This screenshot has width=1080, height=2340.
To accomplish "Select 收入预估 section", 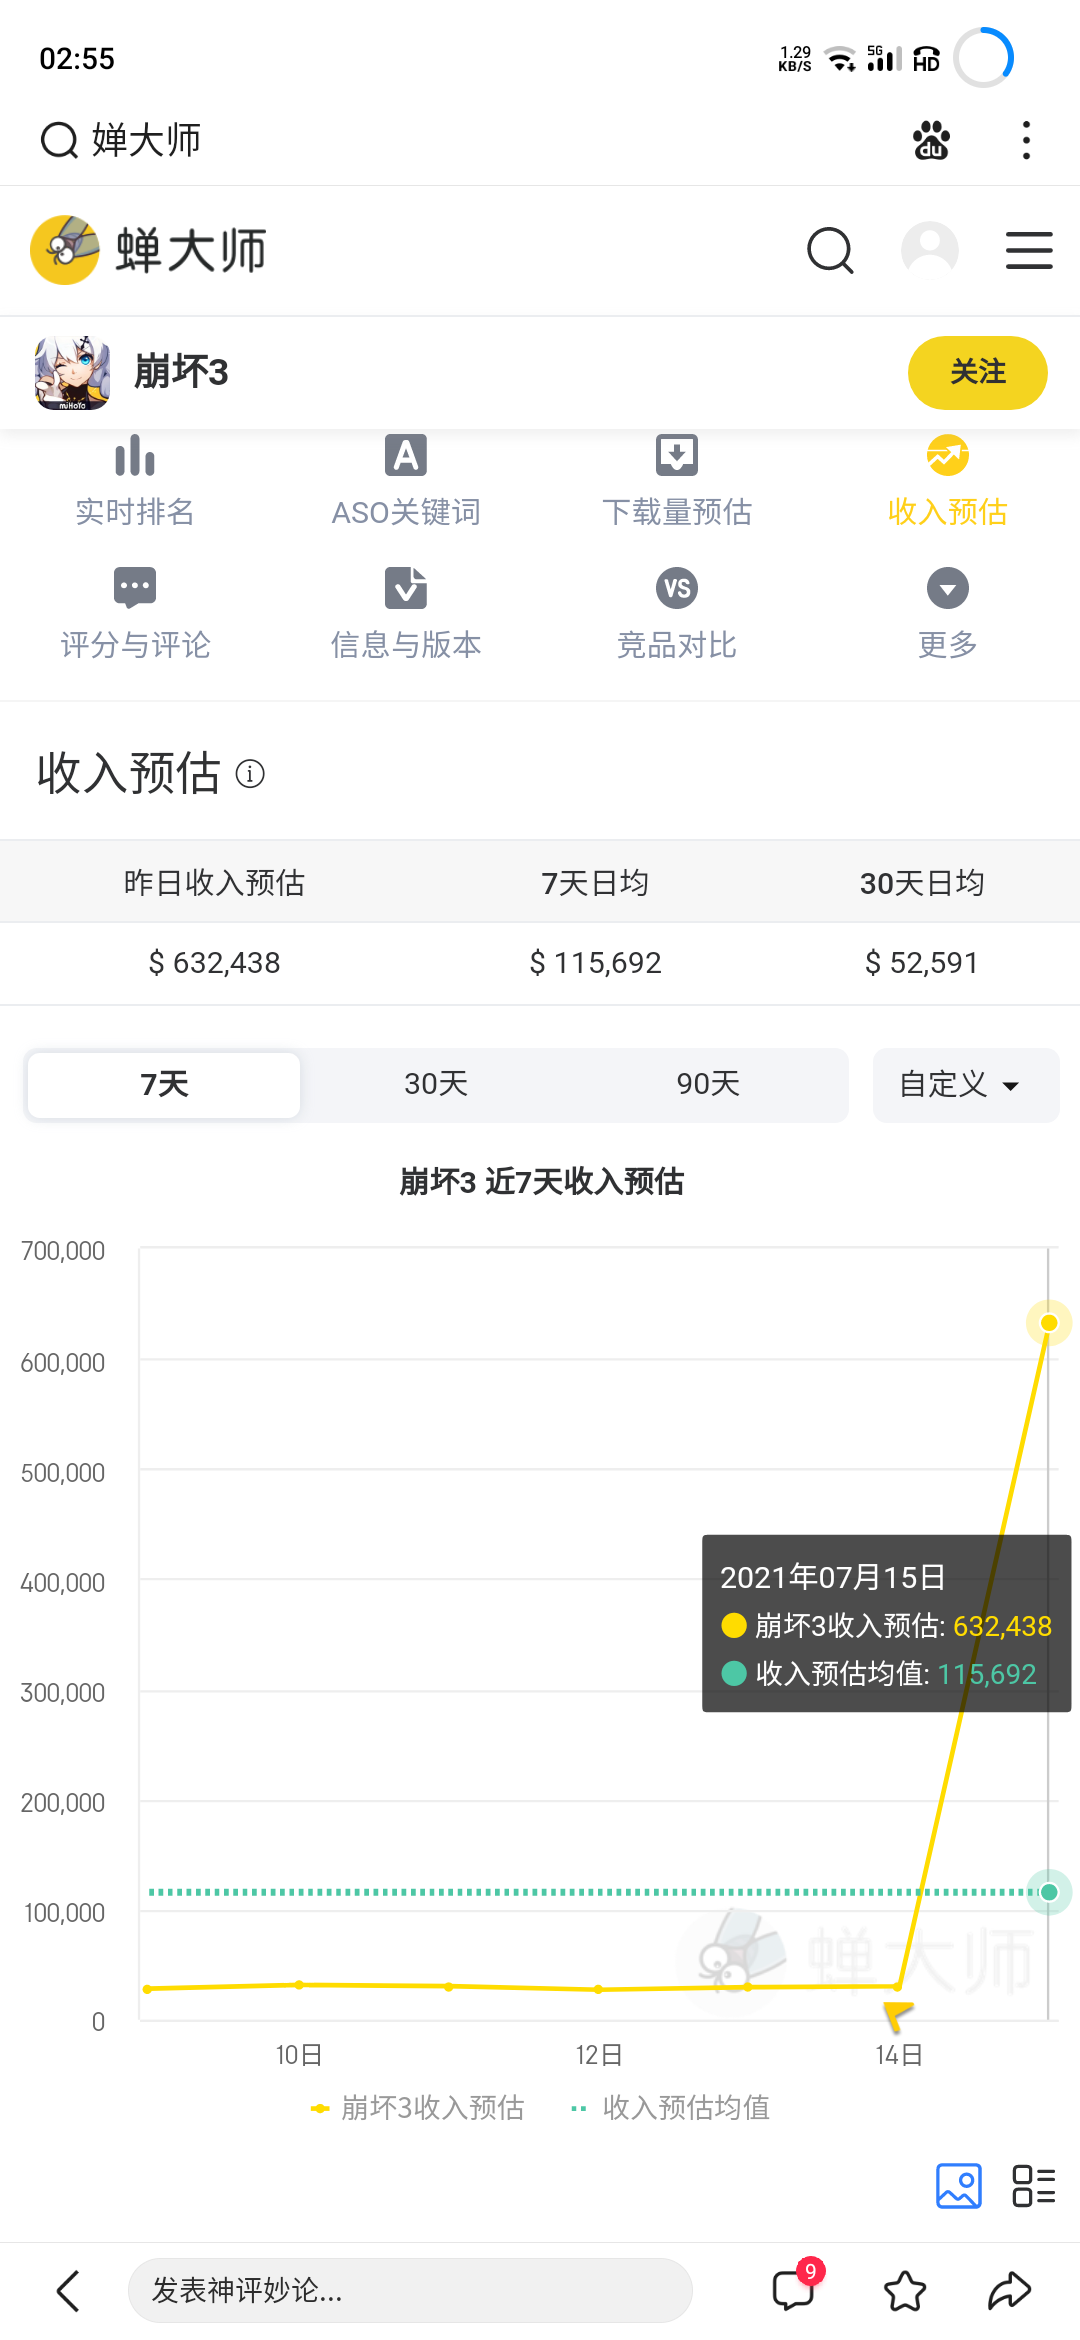I will point(948,482).
